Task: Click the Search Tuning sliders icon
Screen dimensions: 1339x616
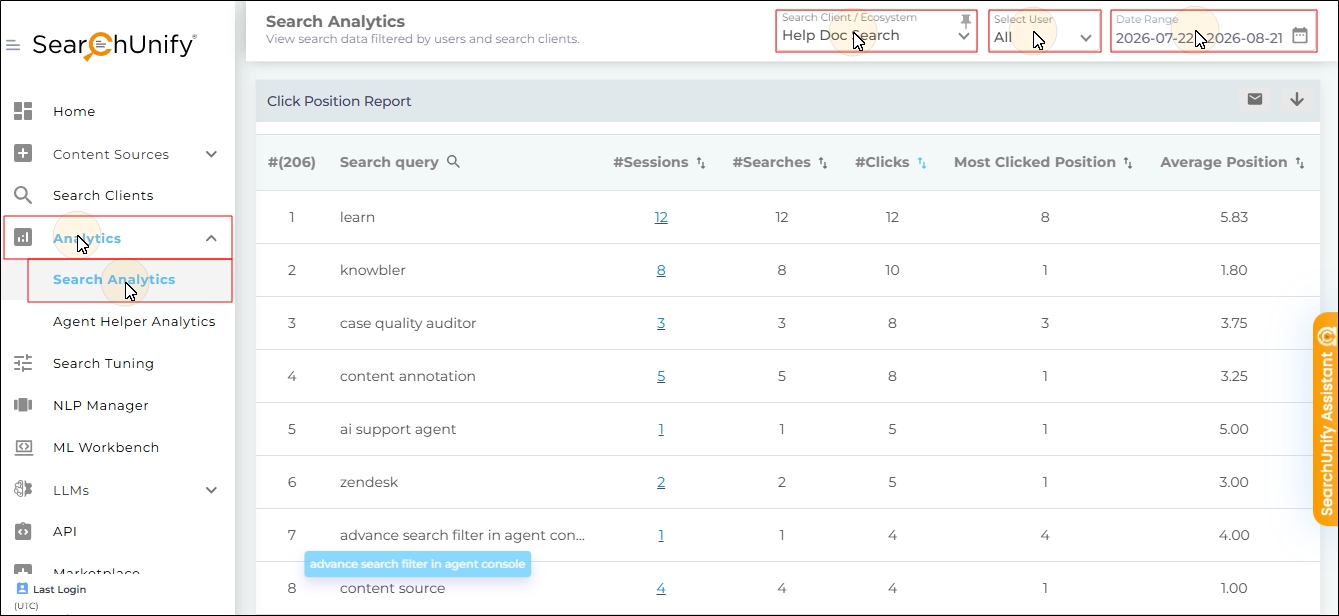Action: 23,363
